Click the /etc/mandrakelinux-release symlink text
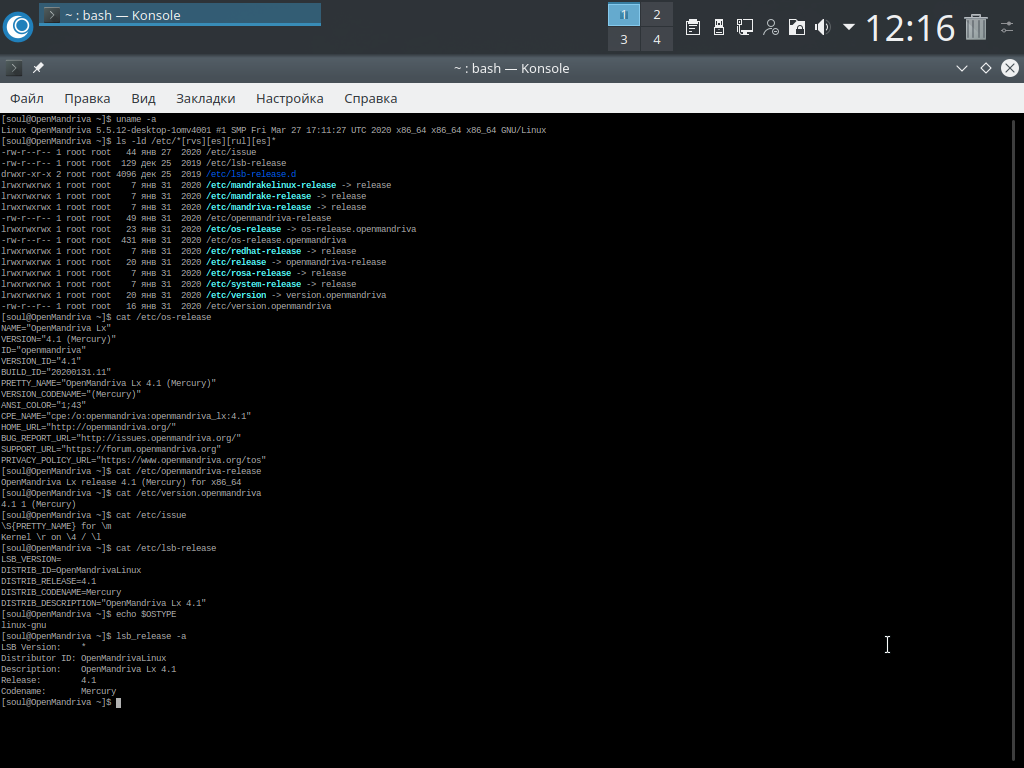 271,185
